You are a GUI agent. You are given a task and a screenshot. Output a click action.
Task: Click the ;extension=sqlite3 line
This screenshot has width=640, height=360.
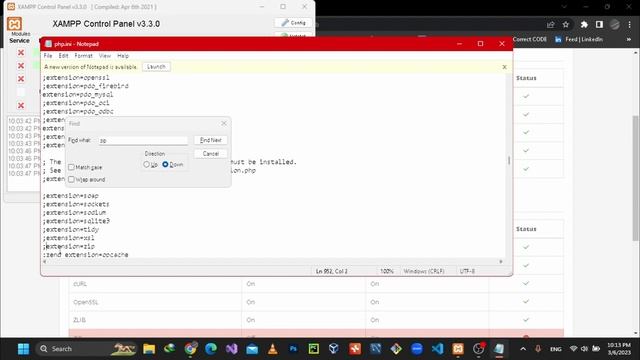(76, 221)
